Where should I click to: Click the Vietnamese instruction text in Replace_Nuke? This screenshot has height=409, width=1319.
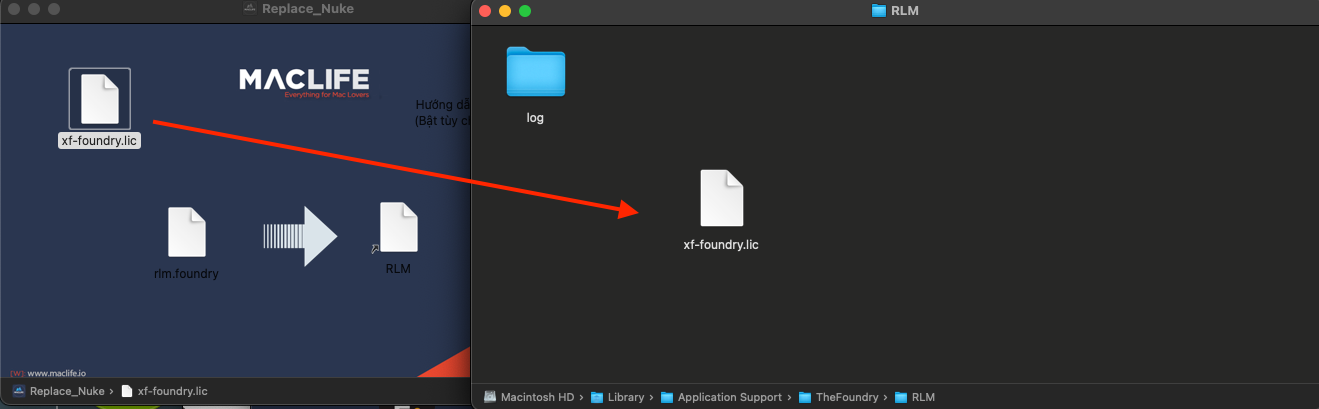point(441,112)
